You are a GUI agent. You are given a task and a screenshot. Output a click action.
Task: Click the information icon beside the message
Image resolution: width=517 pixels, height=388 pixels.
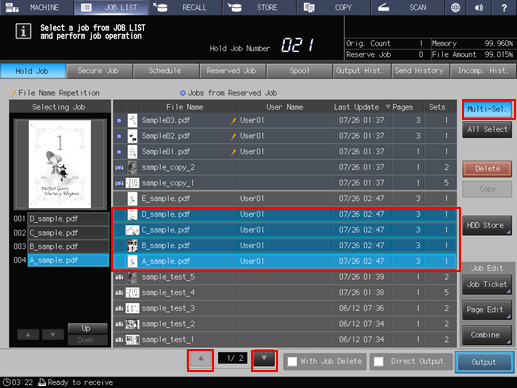[x=23, y=31]
